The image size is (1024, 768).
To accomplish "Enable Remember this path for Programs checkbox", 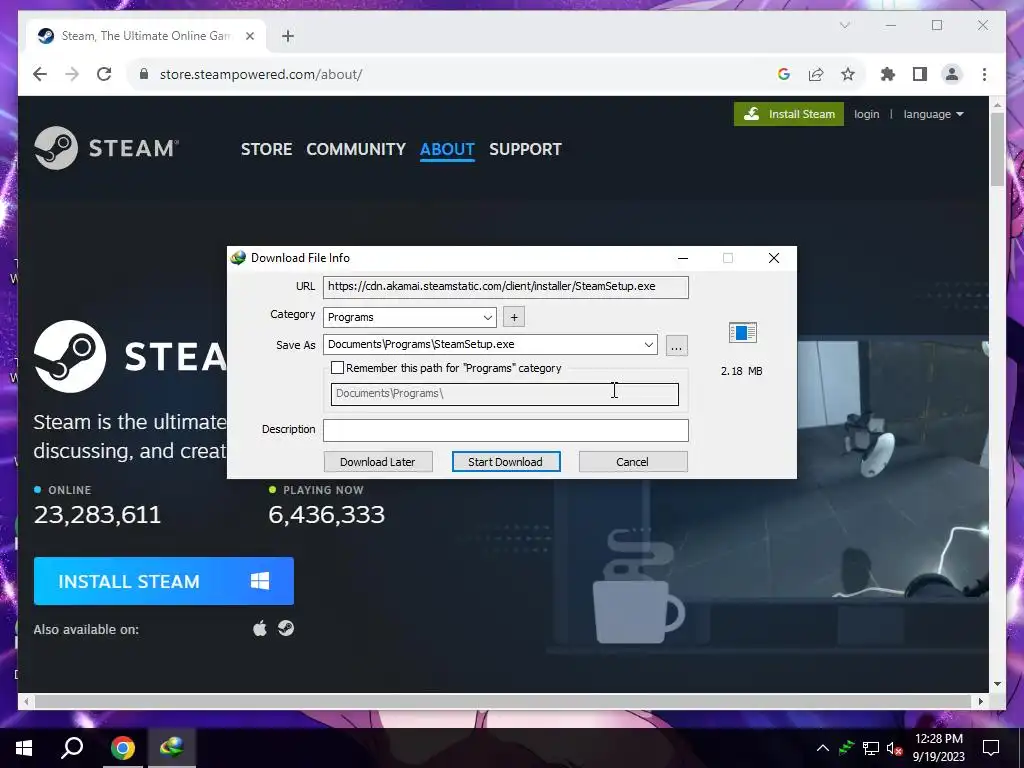I will pyautogui.click(x=338, y=368).
